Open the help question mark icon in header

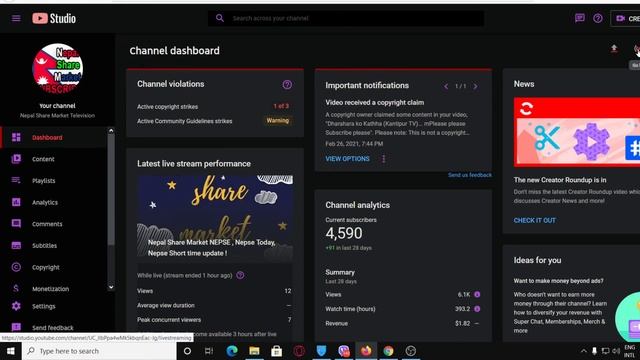(598, 18)
